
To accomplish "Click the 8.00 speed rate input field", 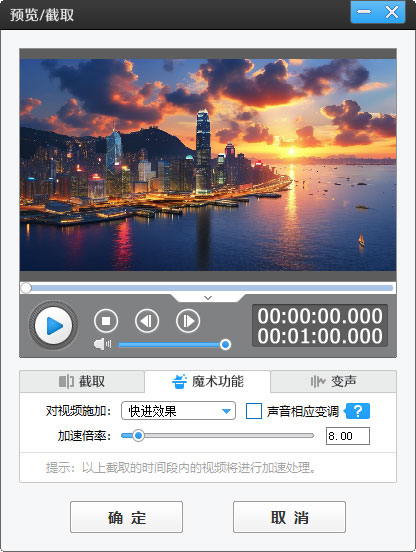I will click(x=348, y=436).
